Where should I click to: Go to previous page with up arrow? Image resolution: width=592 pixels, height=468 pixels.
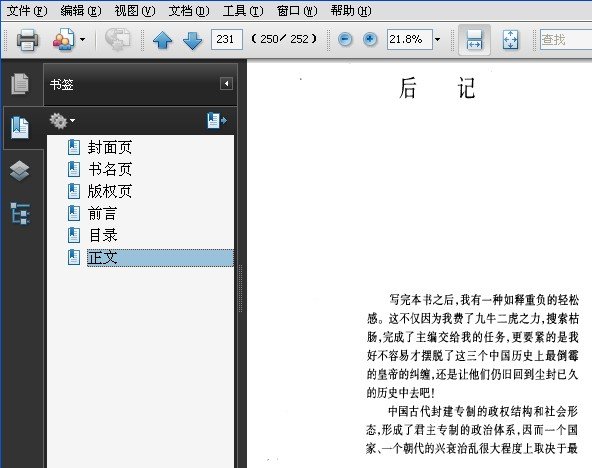163,40
